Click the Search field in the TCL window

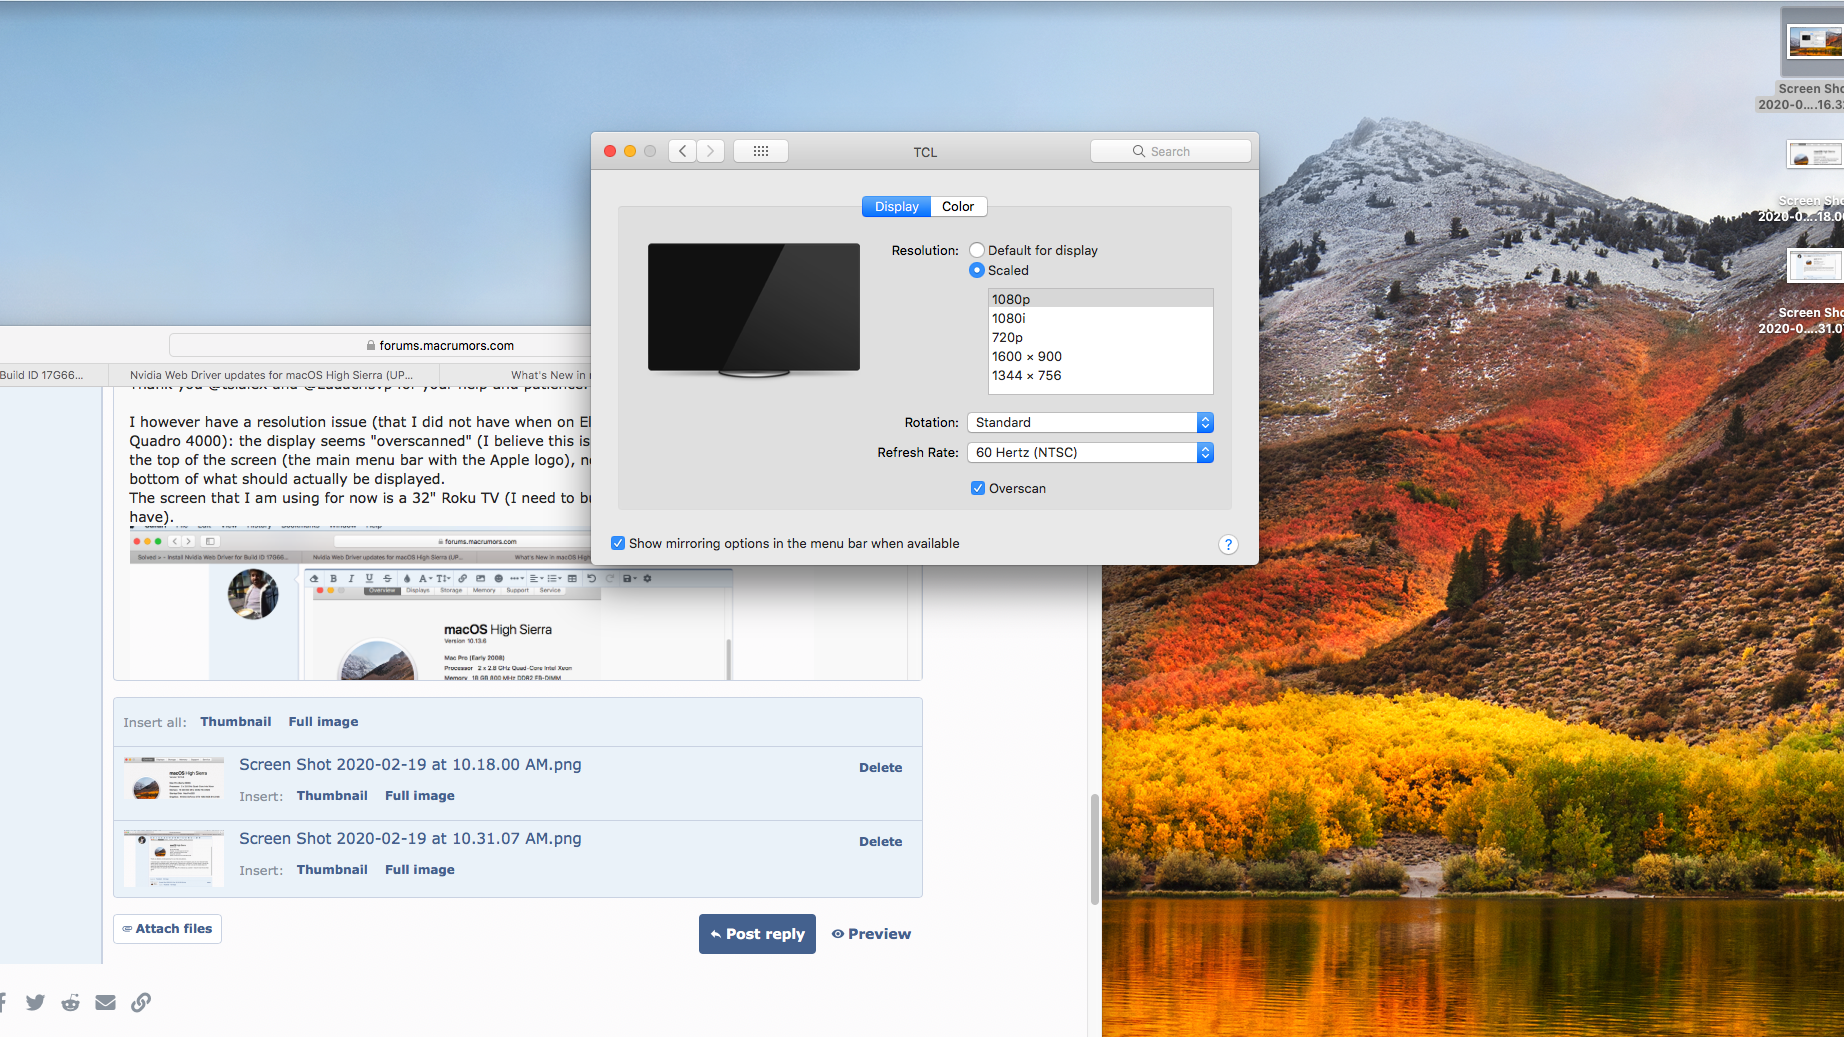(1170, 151)
